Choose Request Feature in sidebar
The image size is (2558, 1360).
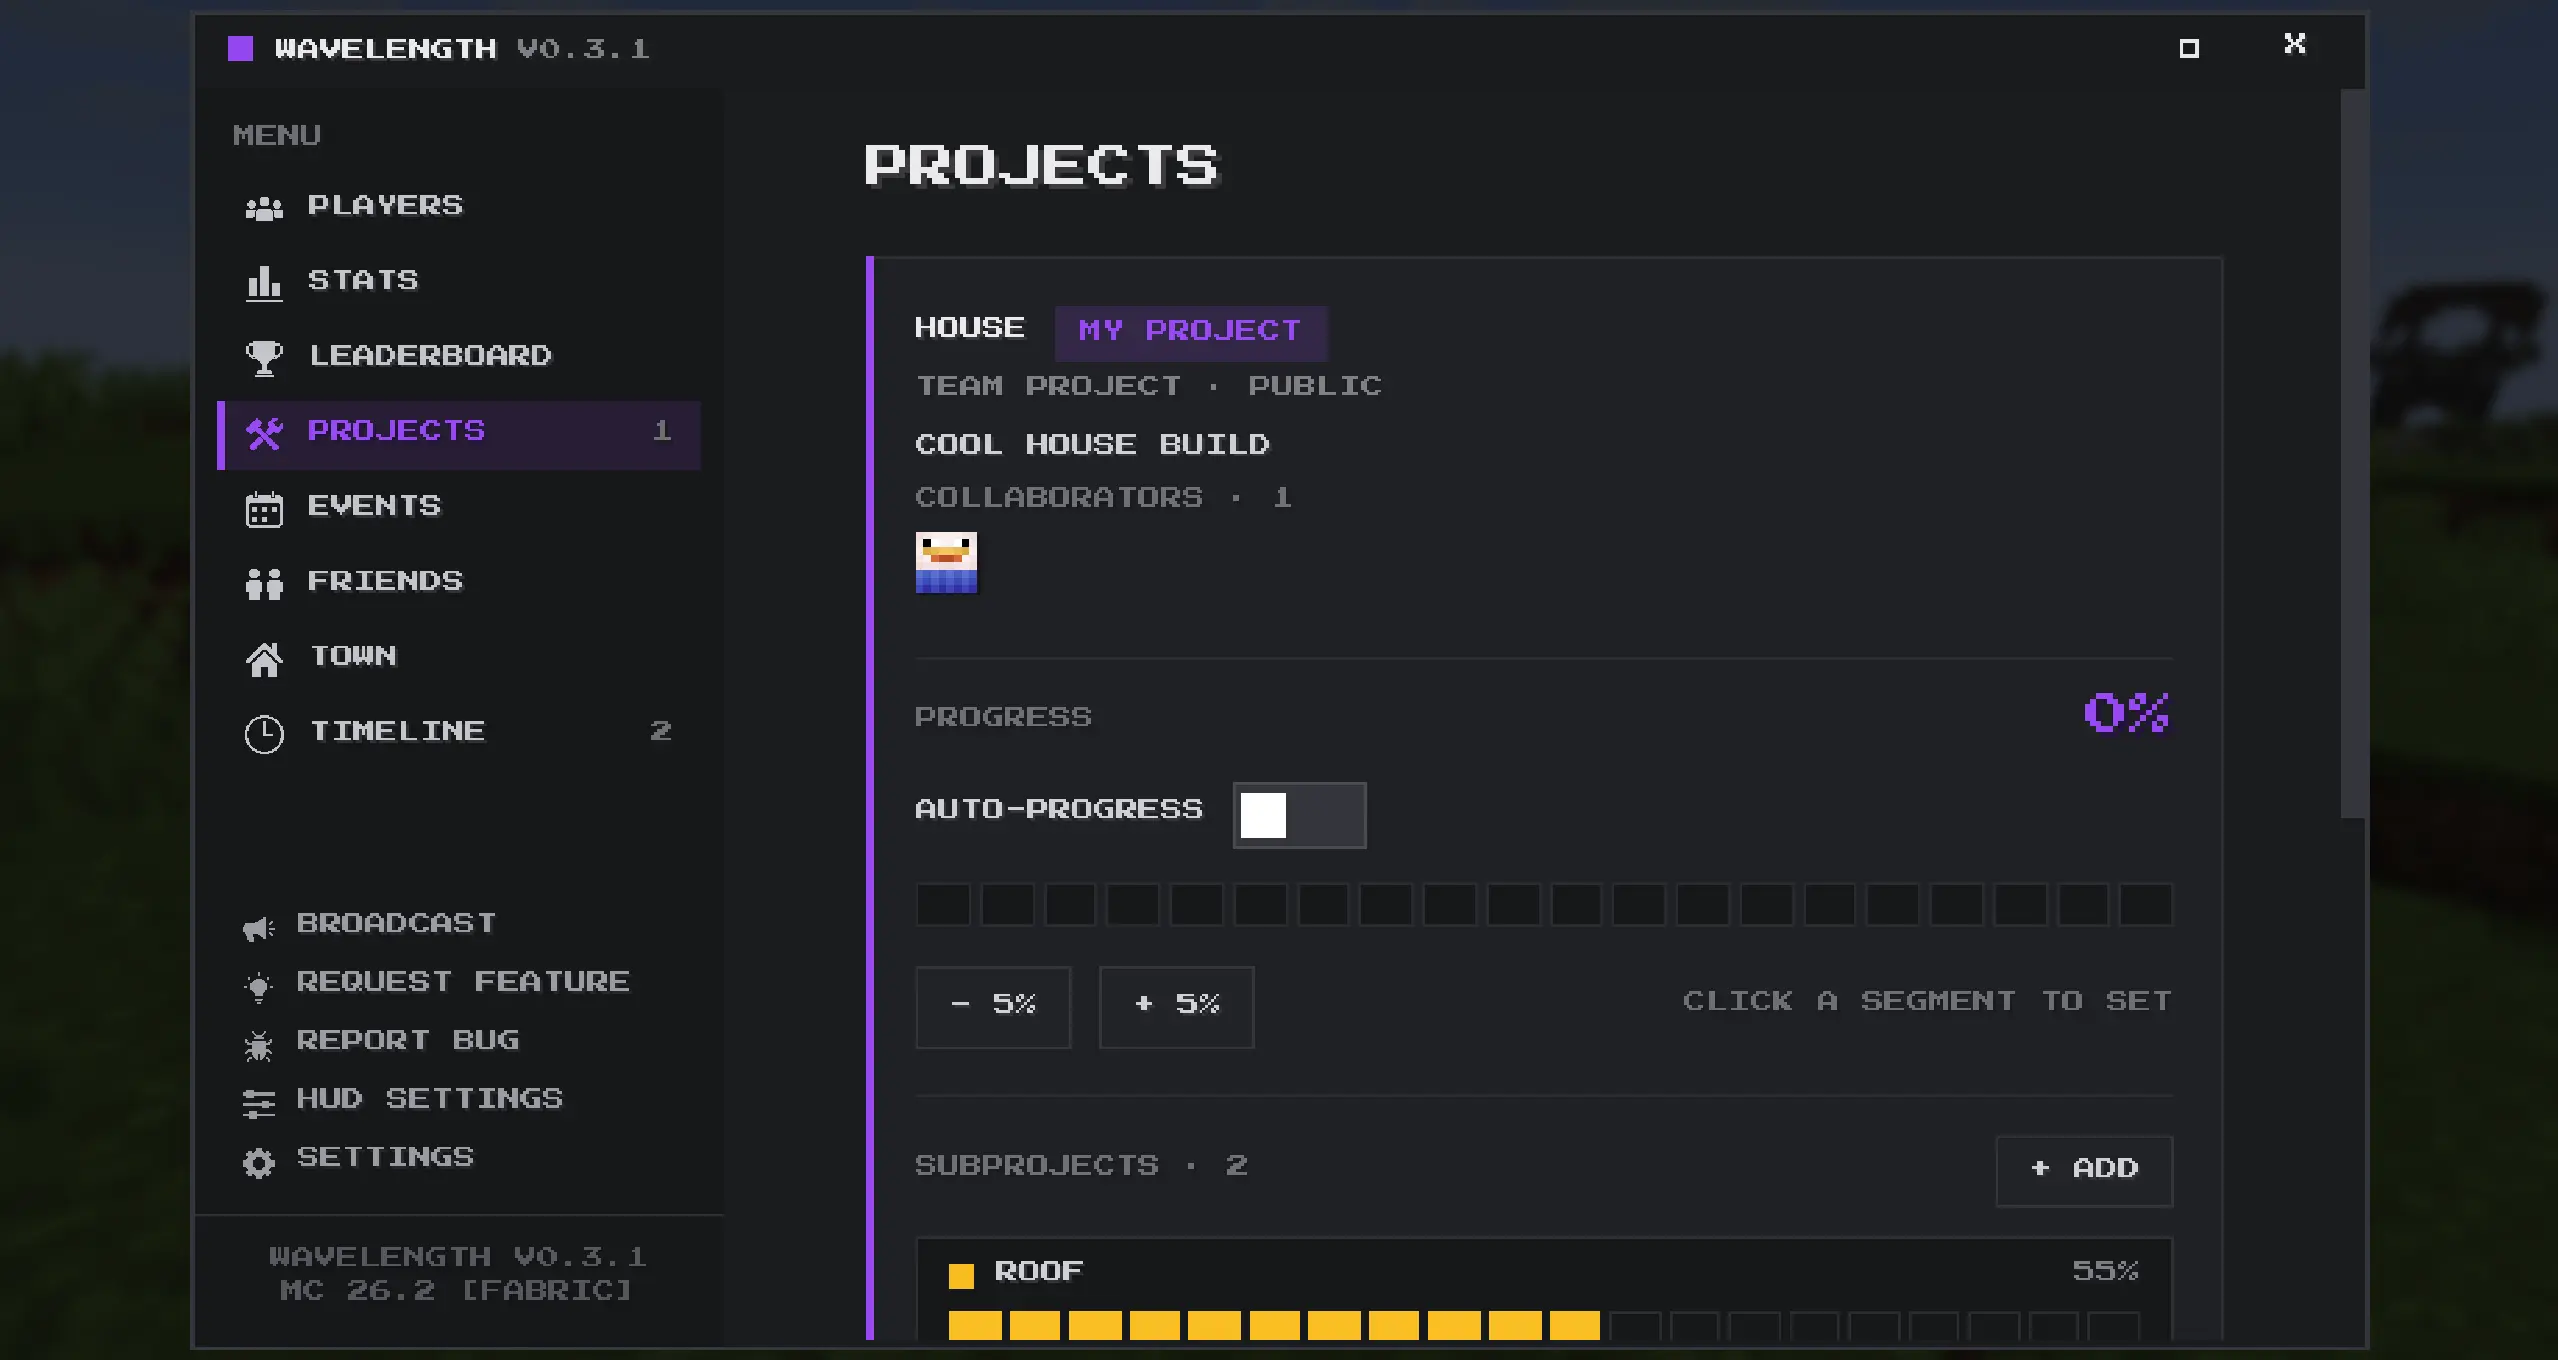coord(437,983)
